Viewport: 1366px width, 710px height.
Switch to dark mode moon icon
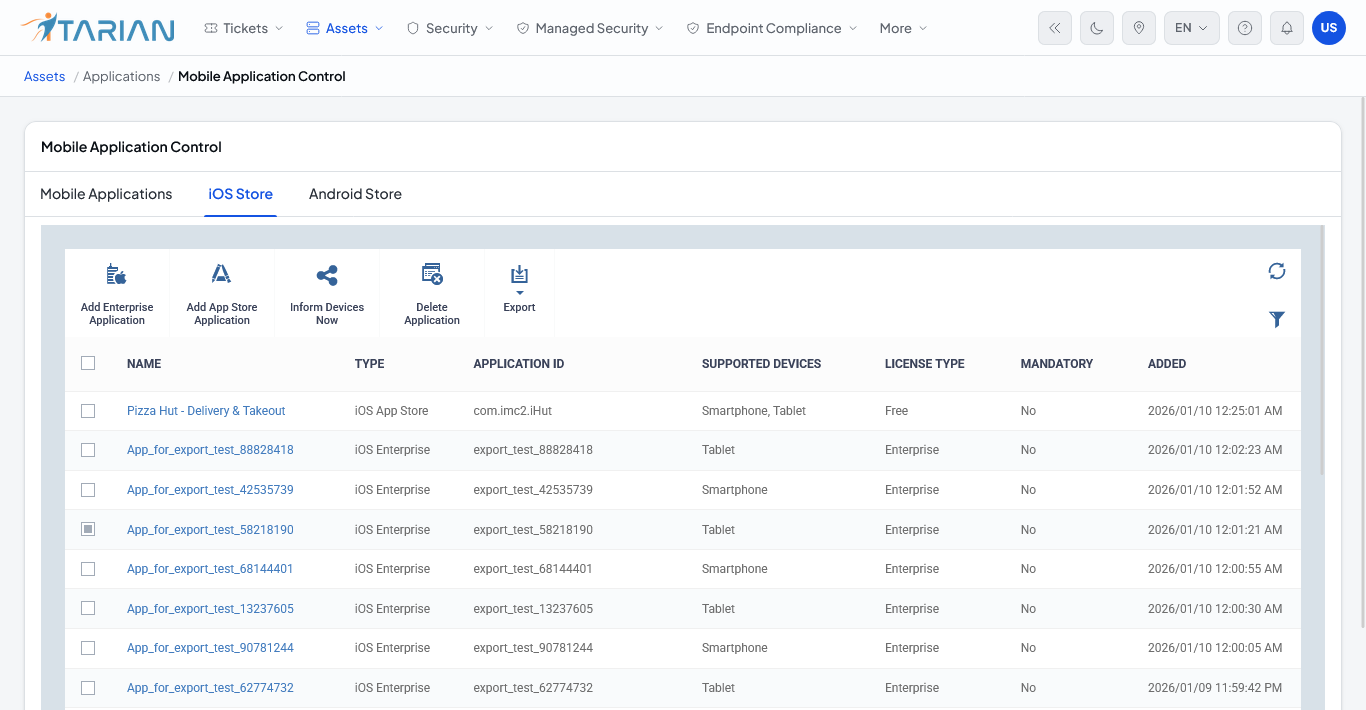[x=1096, y=28]
